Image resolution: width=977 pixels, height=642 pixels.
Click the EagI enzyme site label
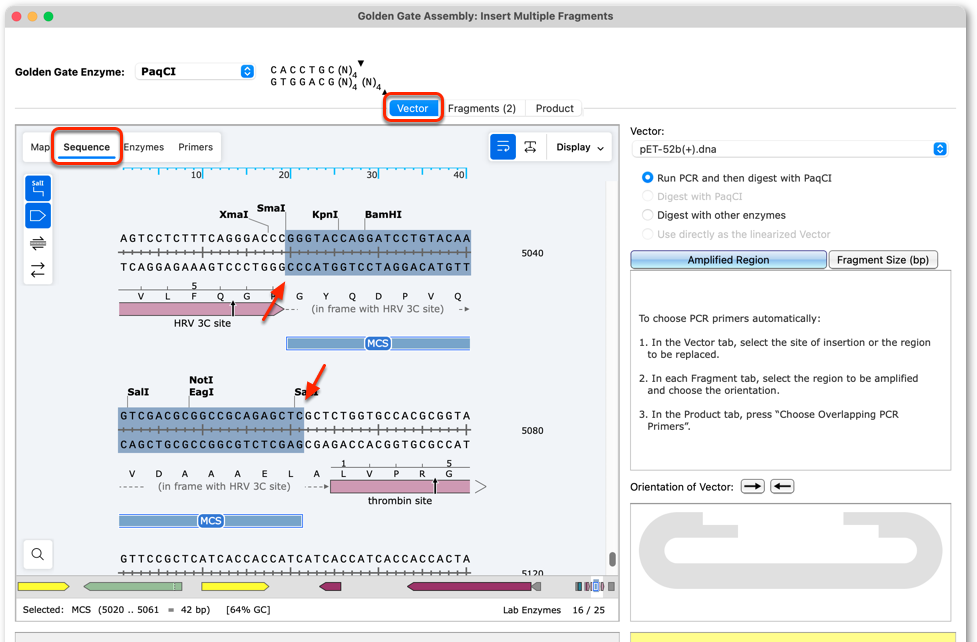point(201,392)
